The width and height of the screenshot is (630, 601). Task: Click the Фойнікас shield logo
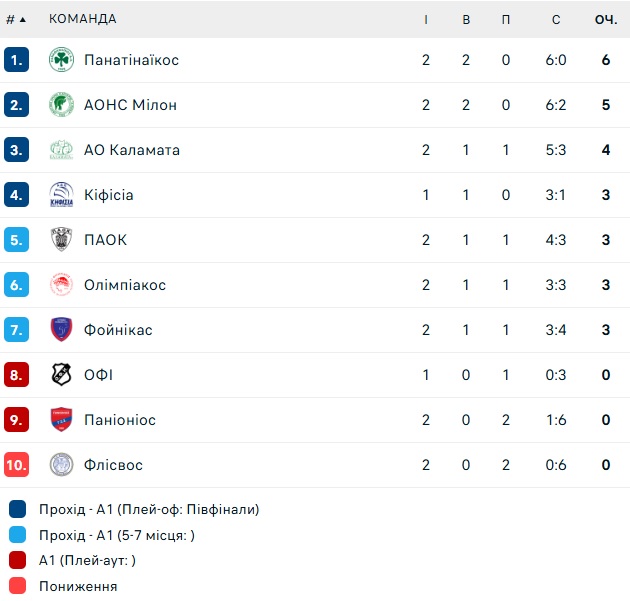pos(61,330)
